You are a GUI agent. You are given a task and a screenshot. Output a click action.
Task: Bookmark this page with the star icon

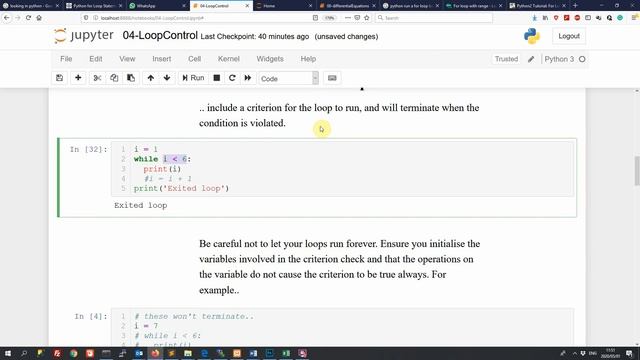point(367,18)
